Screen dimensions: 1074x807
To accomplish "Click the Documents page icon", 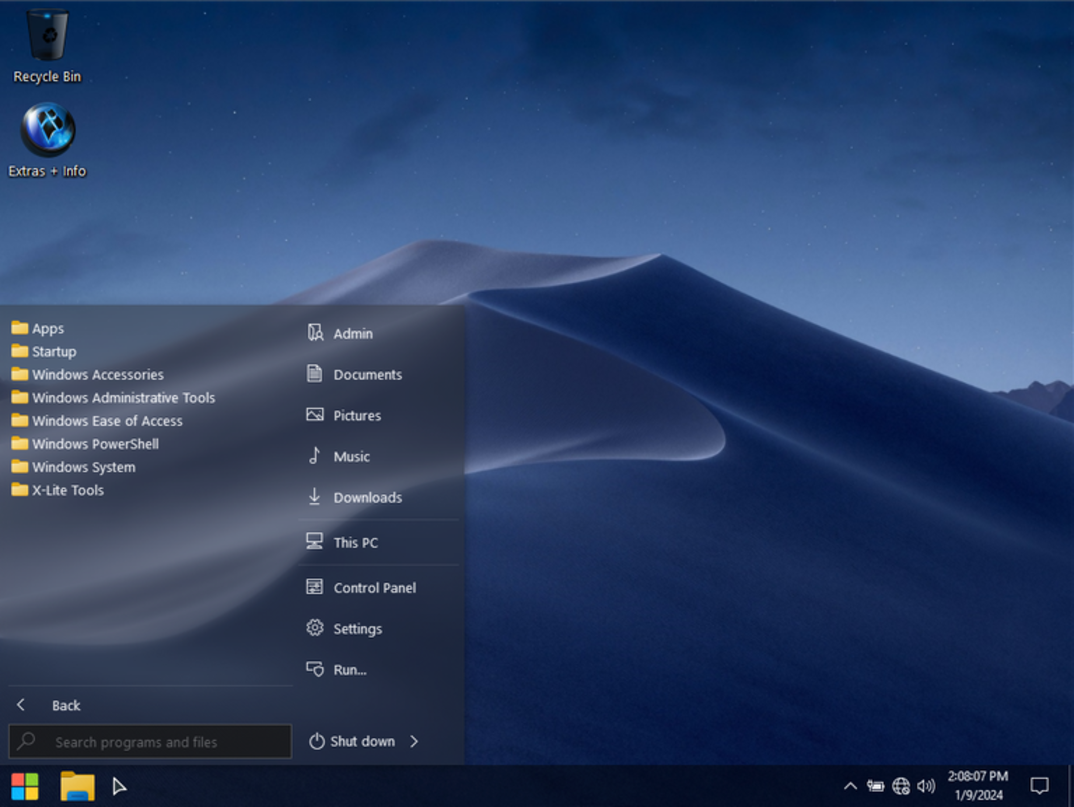I will coord(315,374).
